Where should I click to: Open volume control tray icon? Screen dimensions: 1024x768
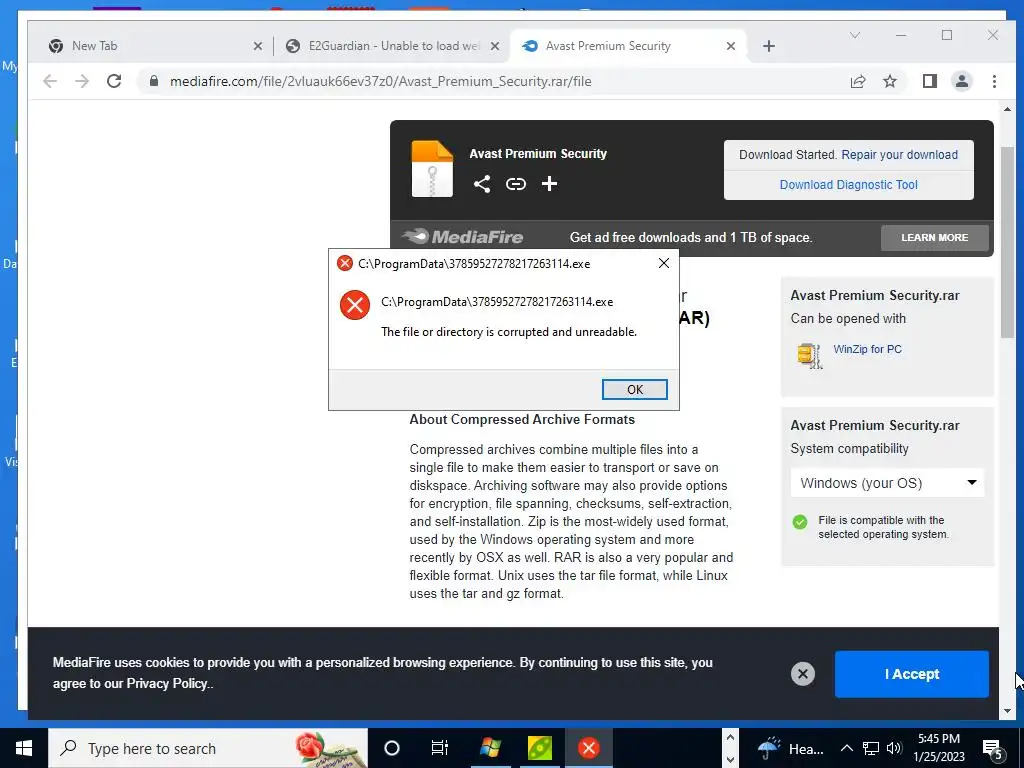(x=894, y=748)
